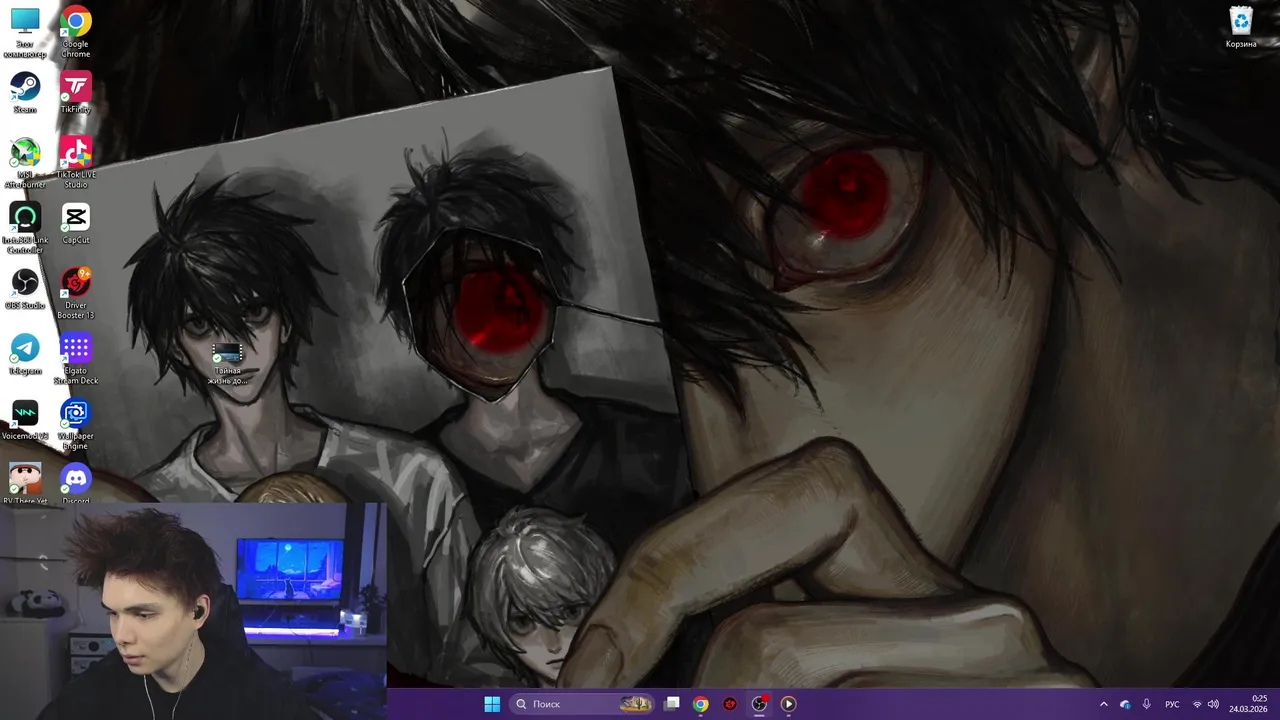Switch the РУС input language

1172,704
